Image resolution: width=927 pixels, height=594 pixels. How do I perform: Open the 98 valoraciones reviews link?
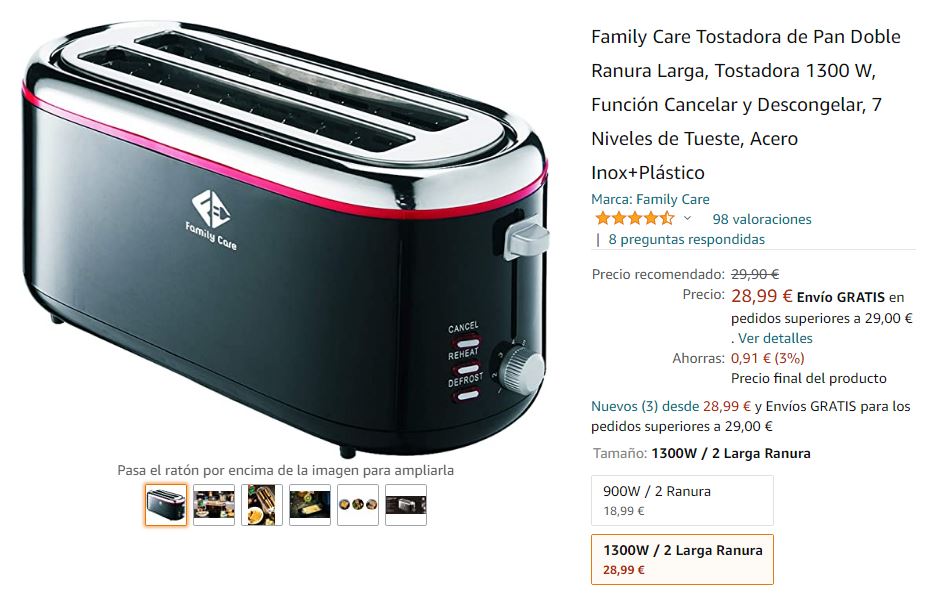coord(761,219)
